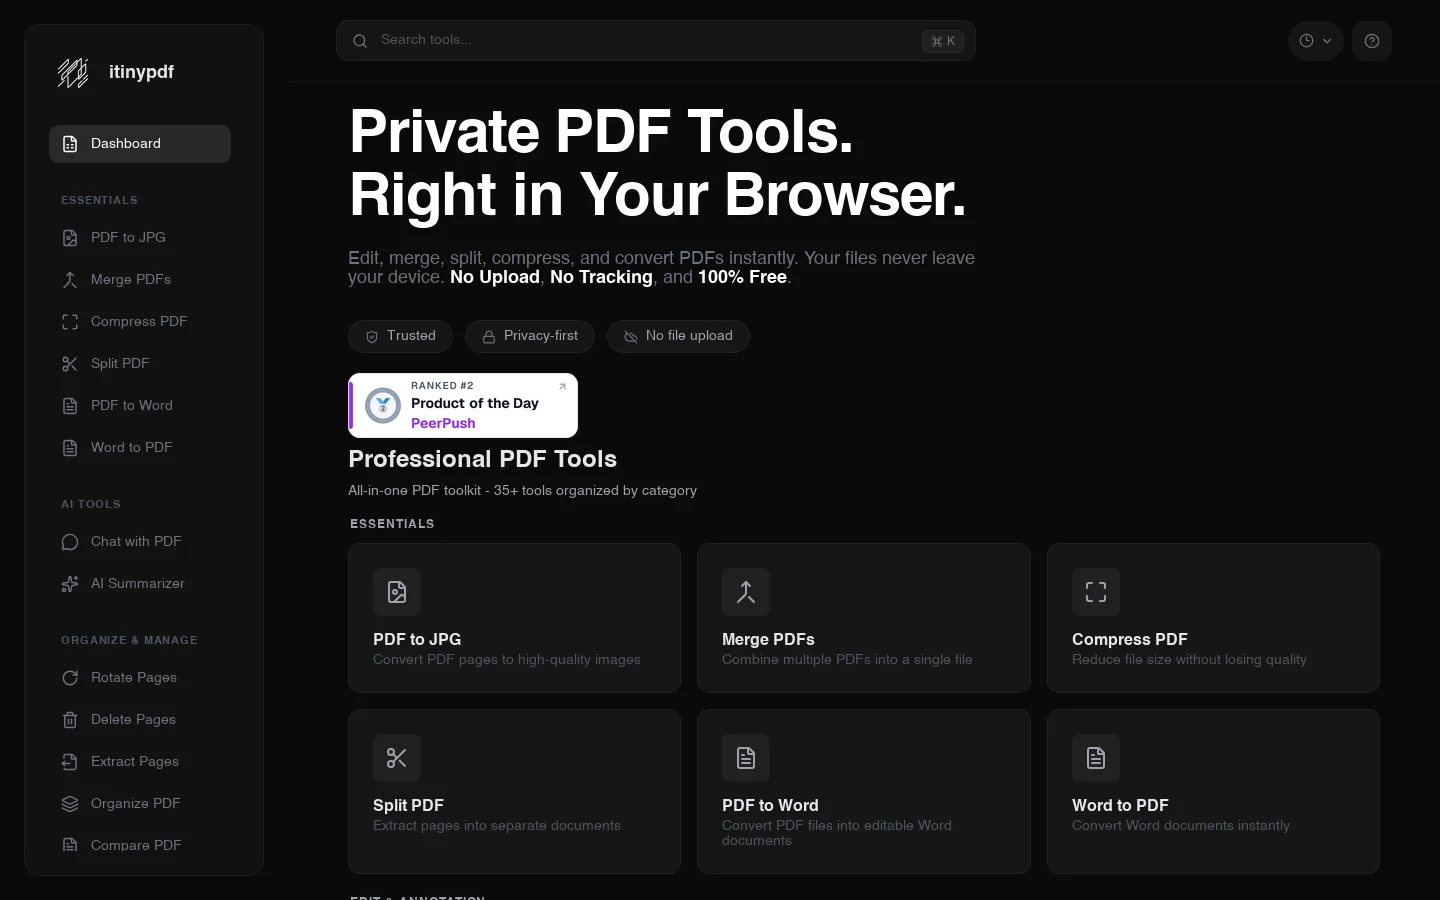Click the Word to PDF card document icon
1440x900 pixels.
(x=1096, y=758)
